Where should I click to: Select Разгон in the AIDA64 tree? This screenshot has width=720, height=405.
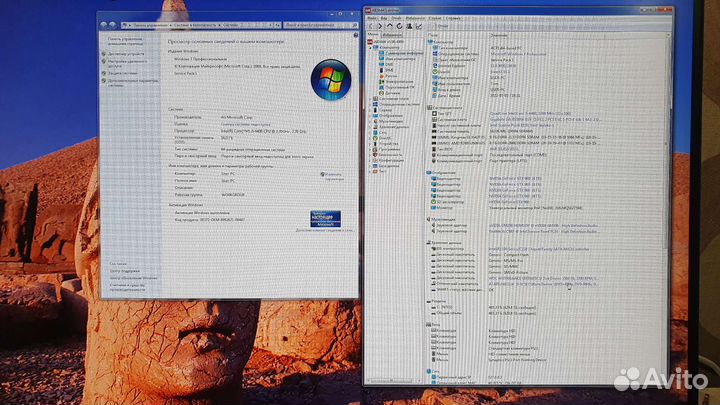(x=388, y=76)
